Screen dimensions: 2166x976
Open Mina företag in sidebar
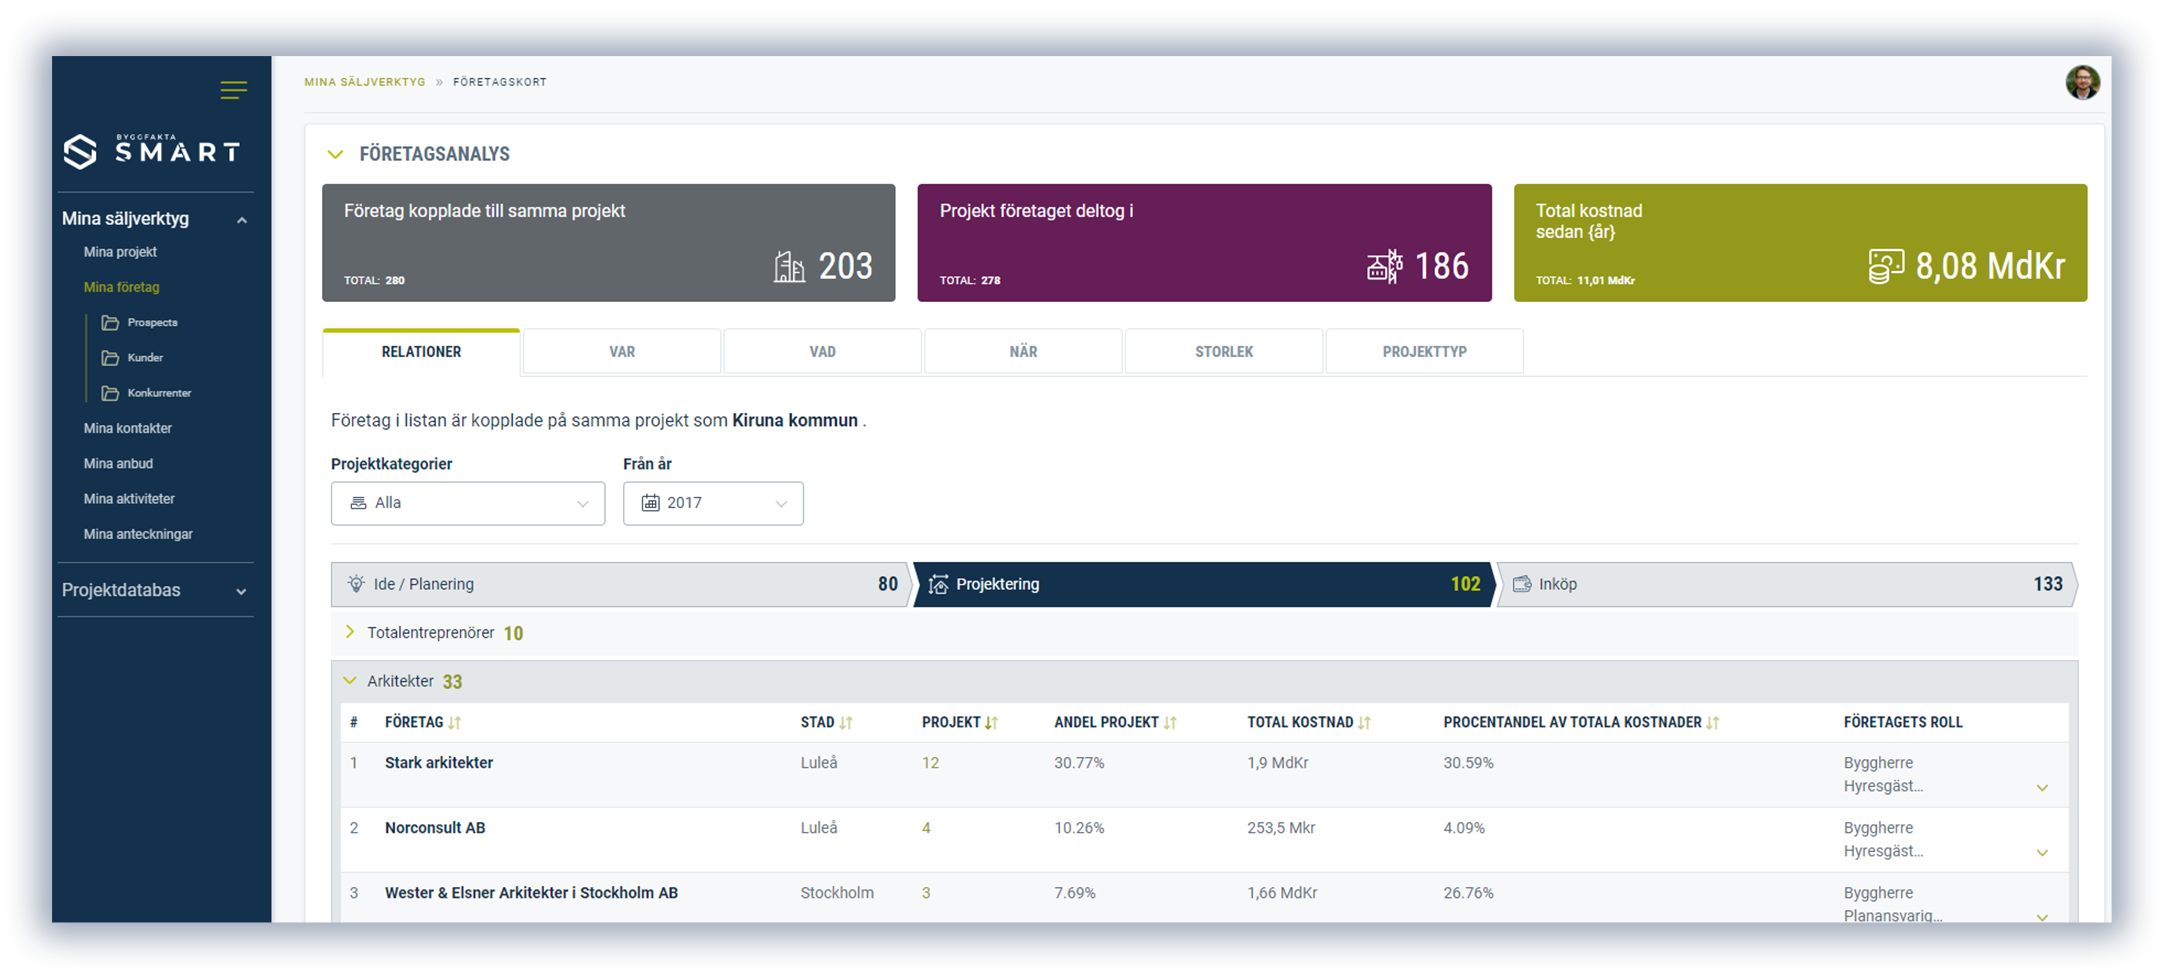pos(121,287)
